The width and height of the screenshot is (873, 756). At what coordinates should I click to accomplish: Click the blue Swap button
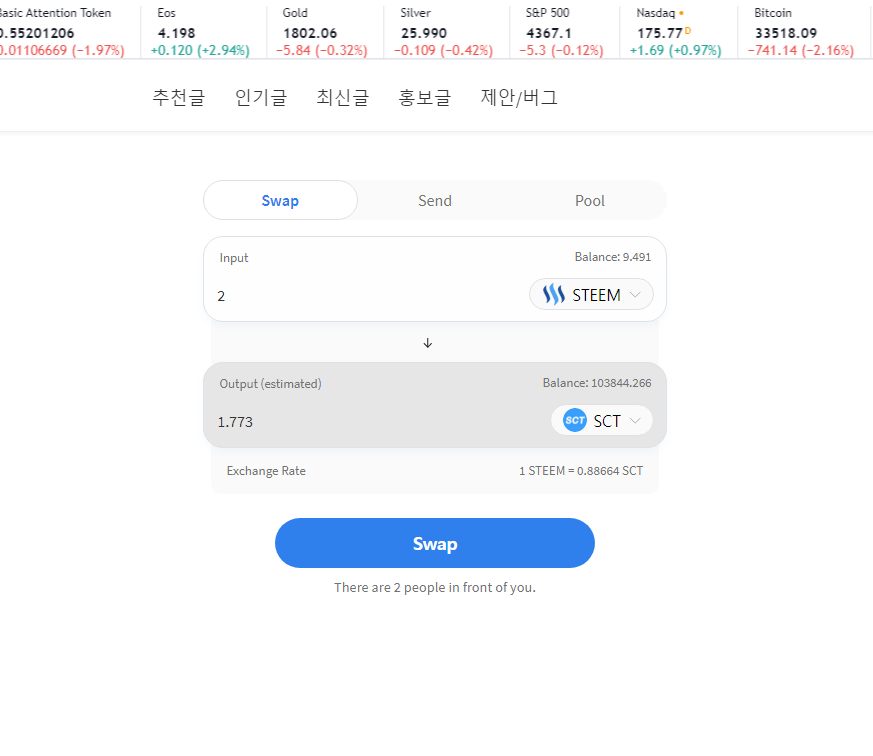click(435, 543)
